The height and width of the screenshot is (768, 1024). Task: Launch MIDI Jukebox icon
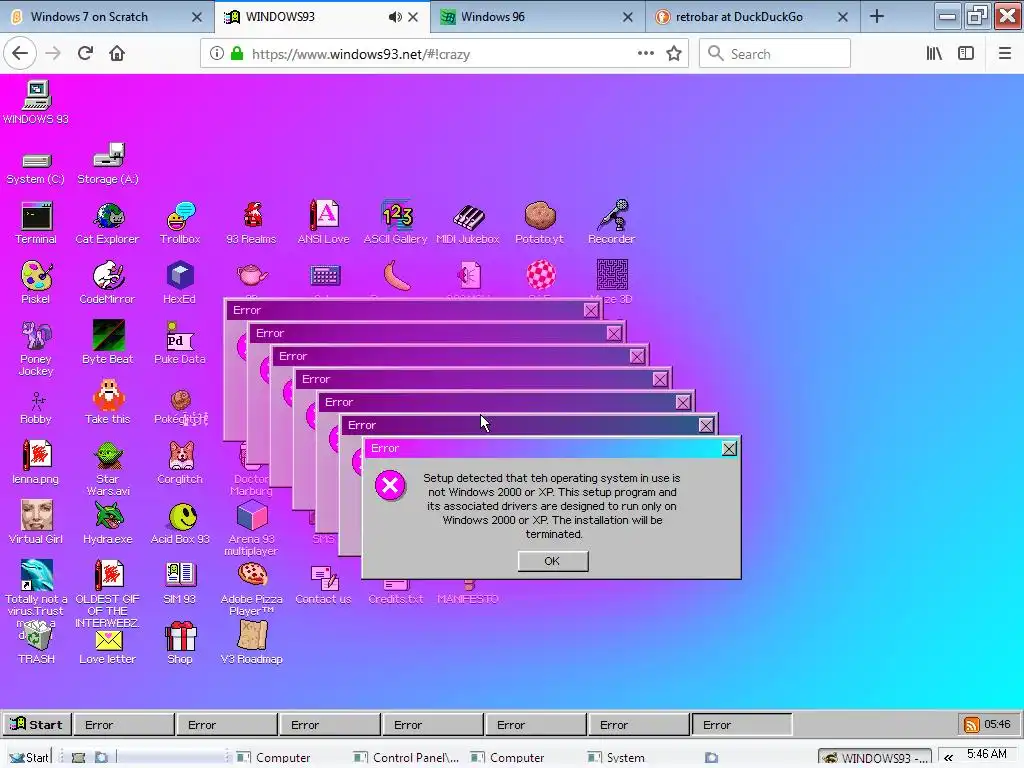(x=468, y=223)
